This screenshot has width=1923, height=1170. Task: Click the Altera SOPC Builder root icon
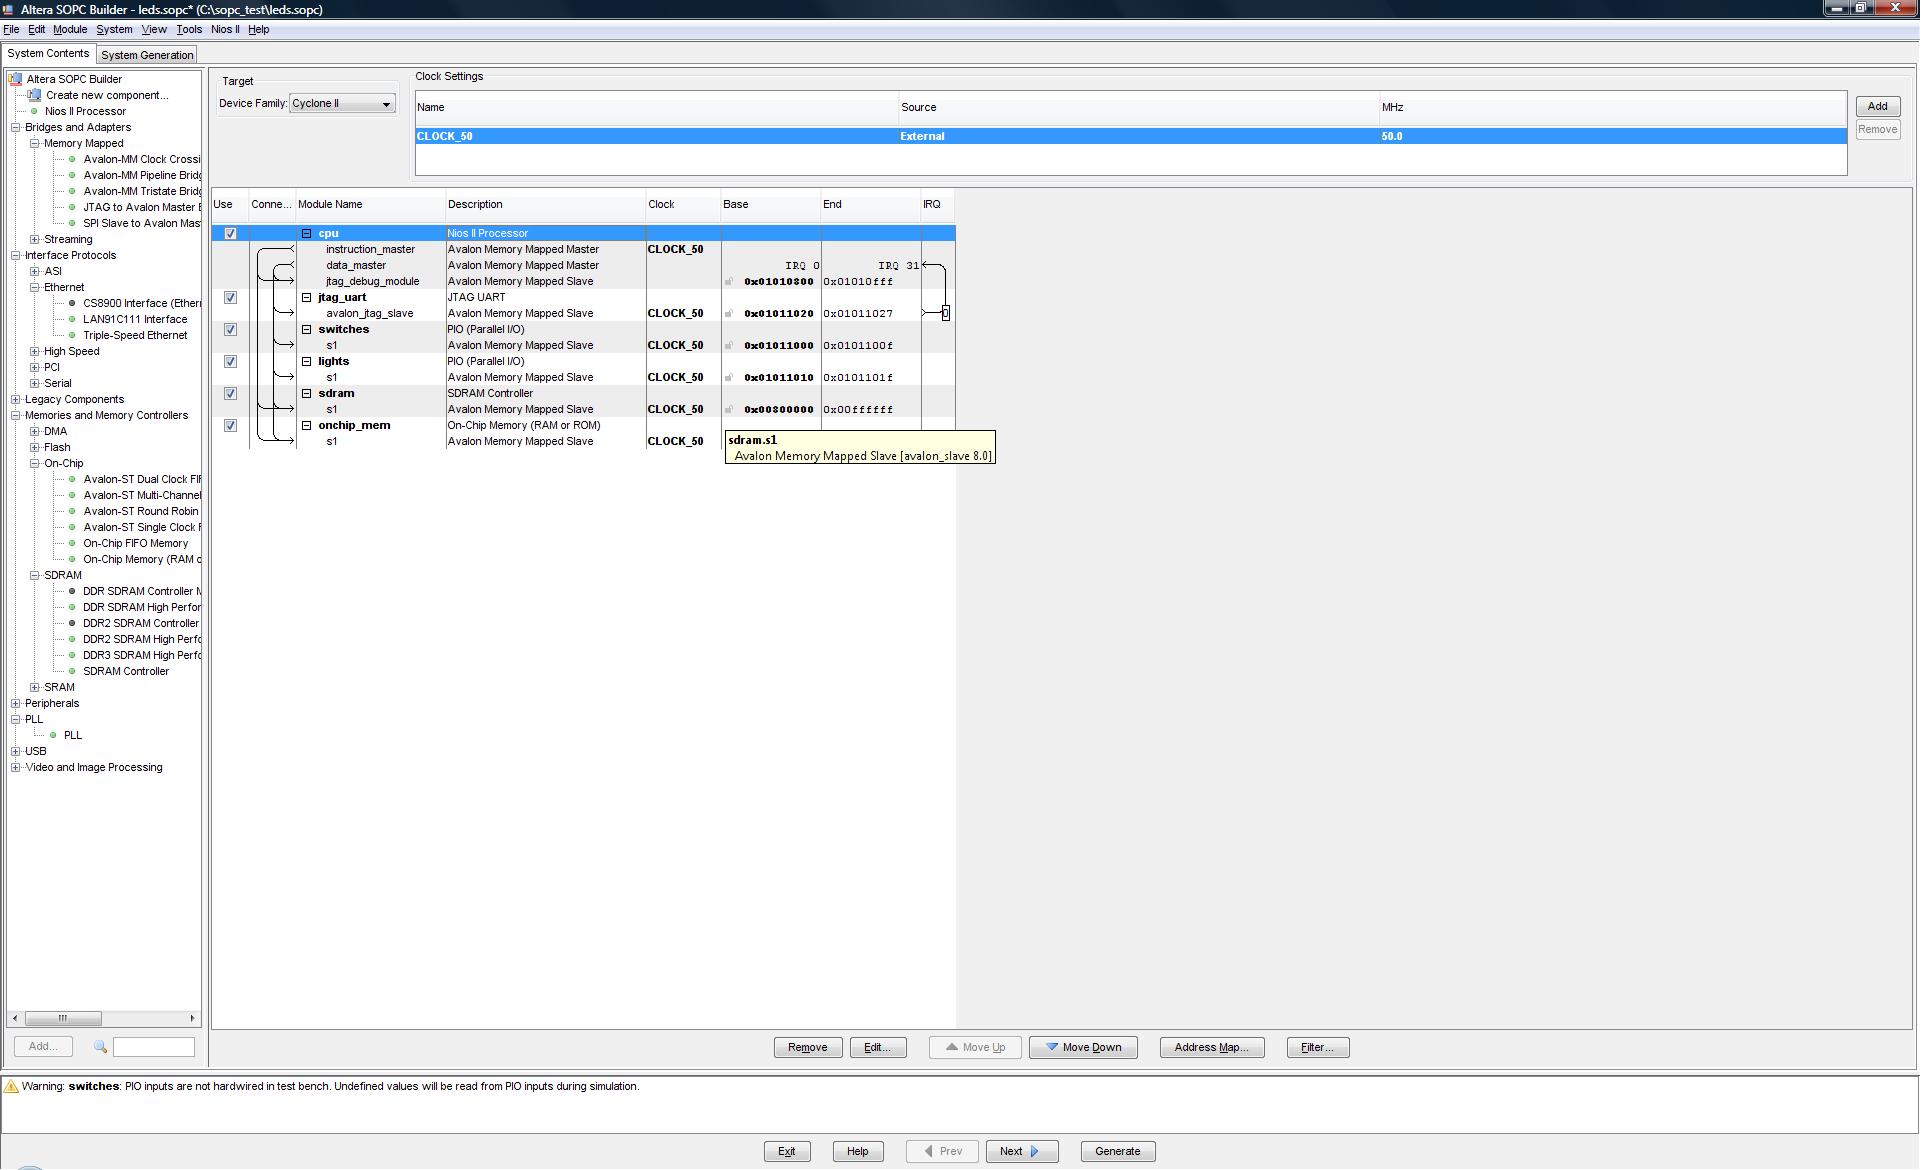point(15,79)
